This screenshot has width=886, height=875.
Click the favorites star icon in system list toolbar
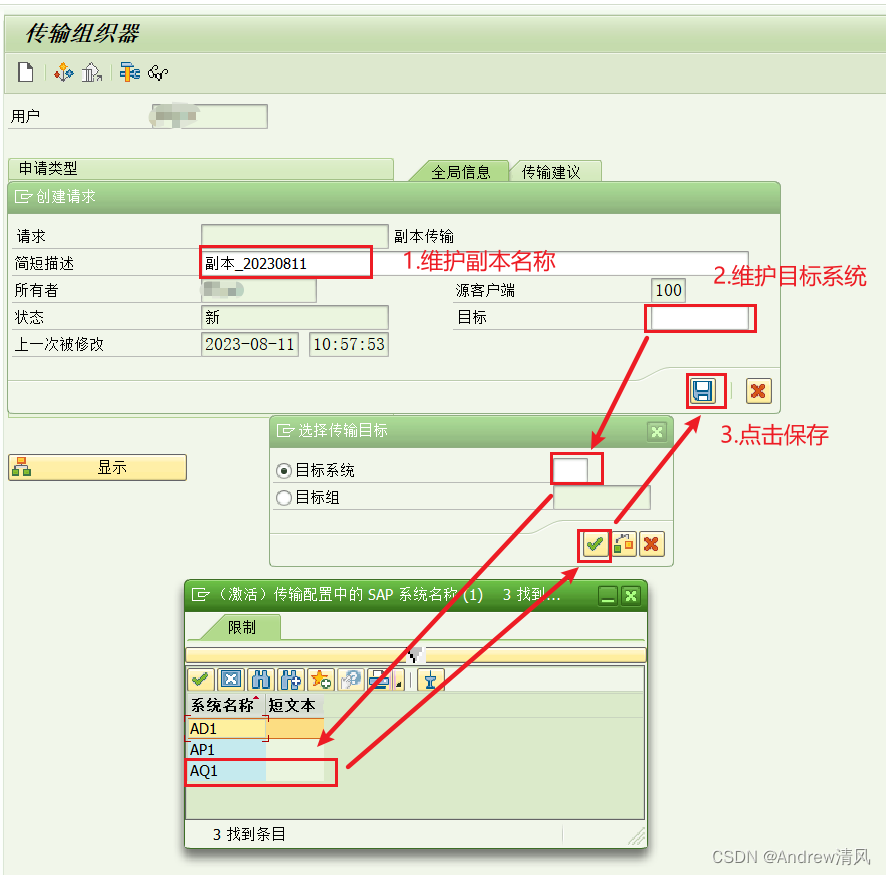tap(318, 679)
